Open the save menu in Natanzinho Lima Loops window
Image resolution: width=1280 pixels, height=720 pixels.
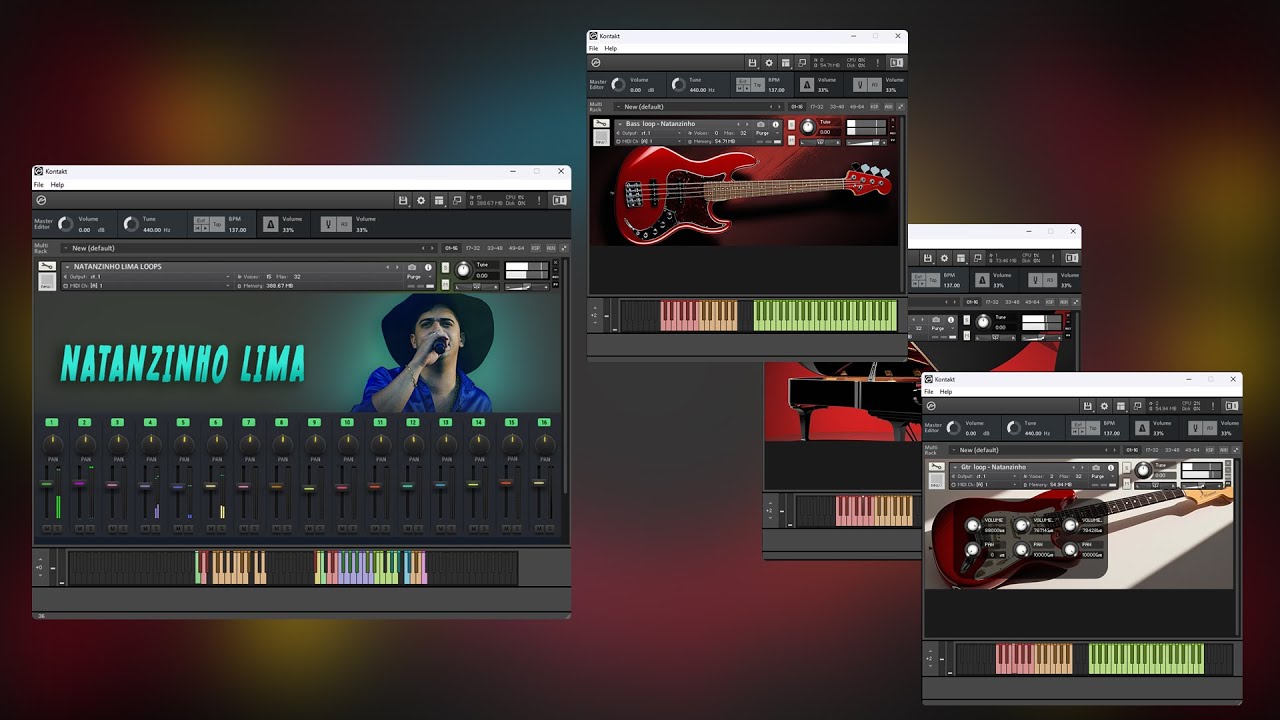[x=403, y=200]
